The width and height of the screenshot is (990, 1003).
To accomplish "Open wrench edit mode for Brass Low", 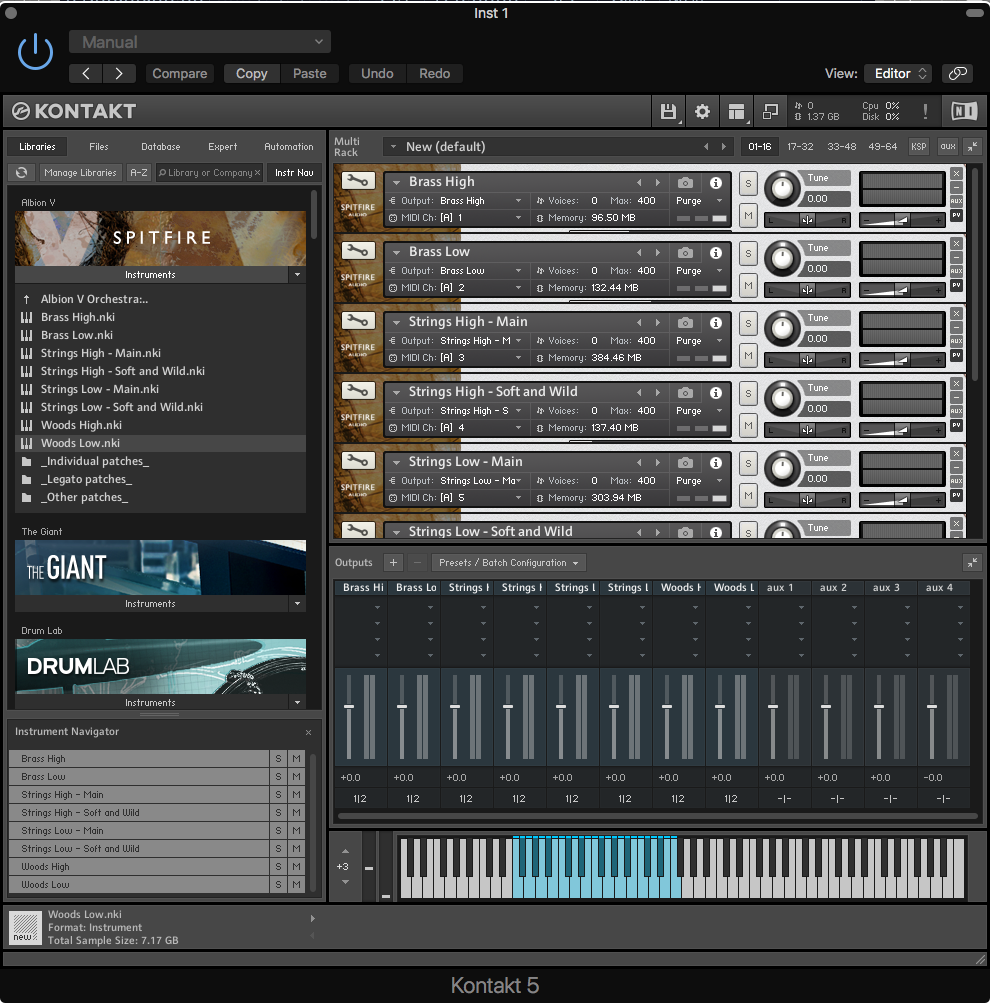I will pos(358,251).
